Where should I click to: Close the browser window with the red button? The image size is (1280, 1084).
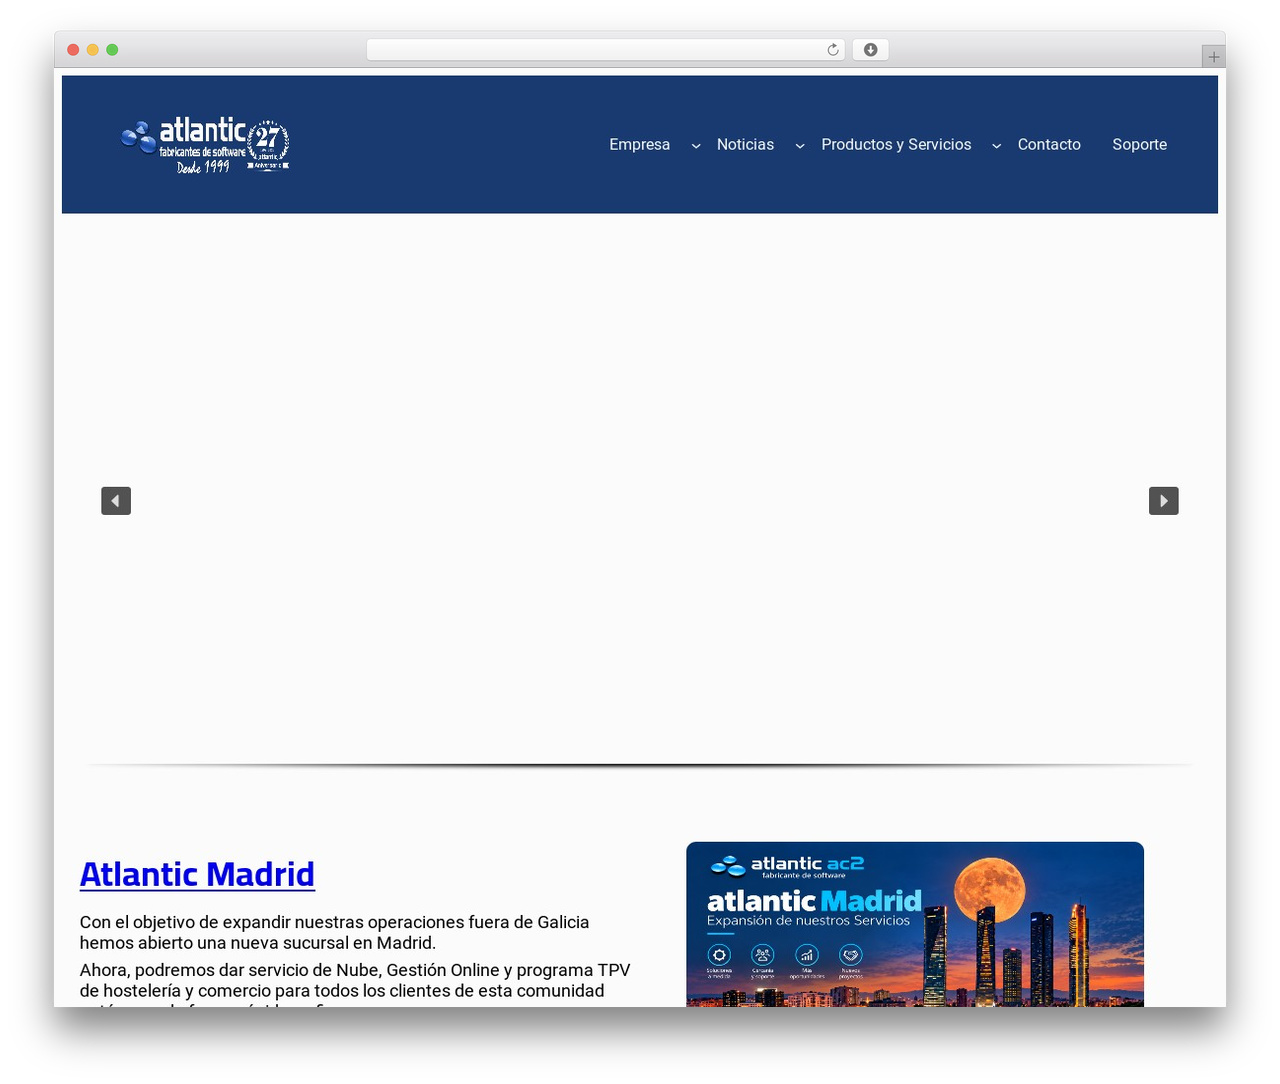pos(73,50)
